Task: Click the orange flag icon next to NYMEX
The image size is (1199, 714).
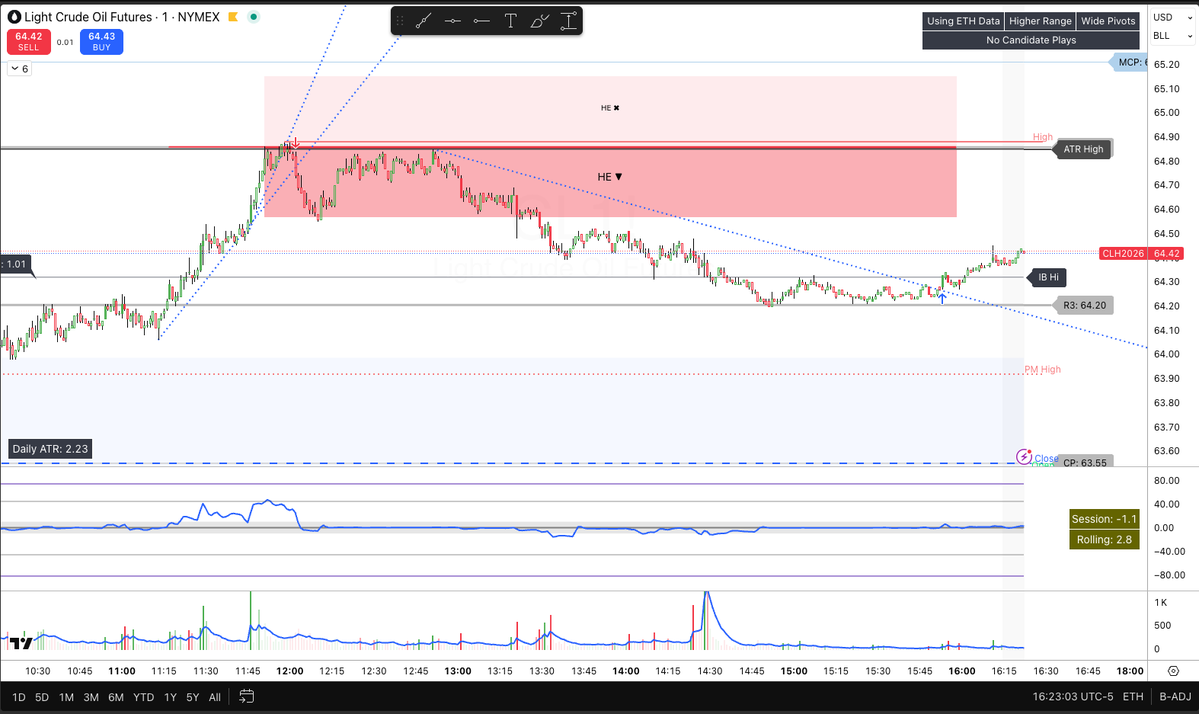Action: 233,17
